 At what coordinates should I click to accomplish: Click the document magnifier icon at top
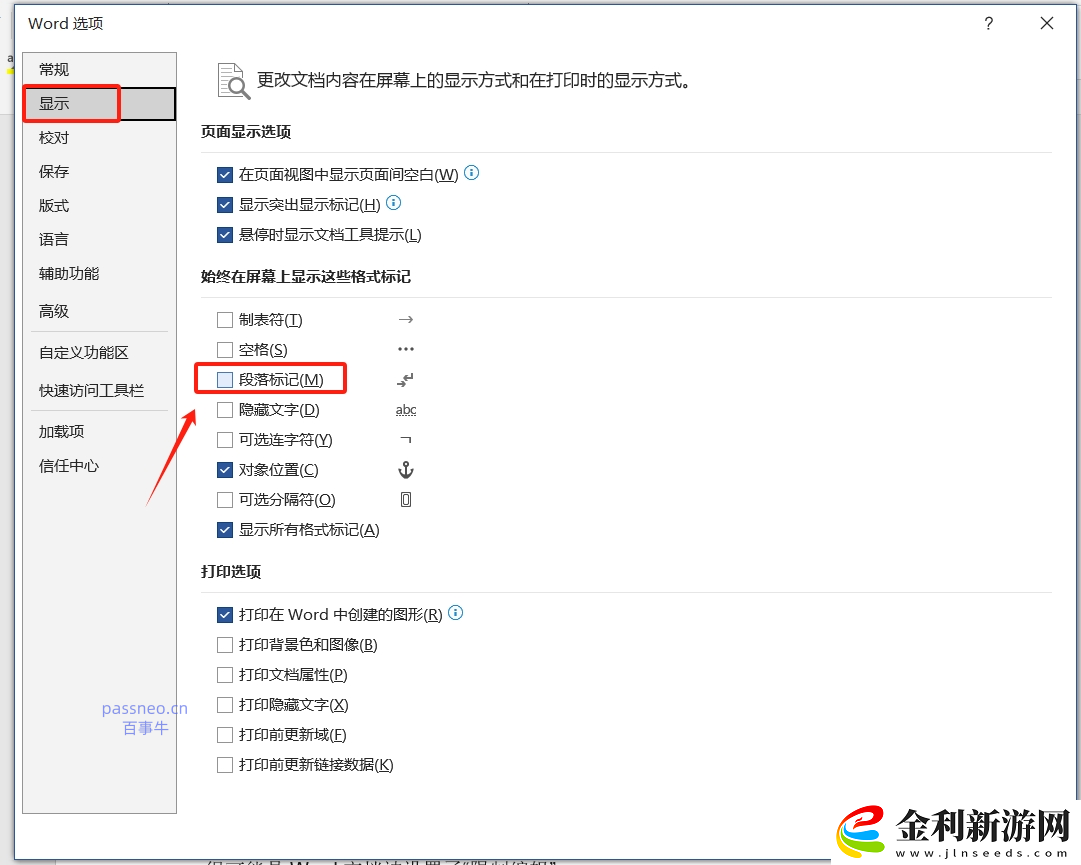pos(233,81)
